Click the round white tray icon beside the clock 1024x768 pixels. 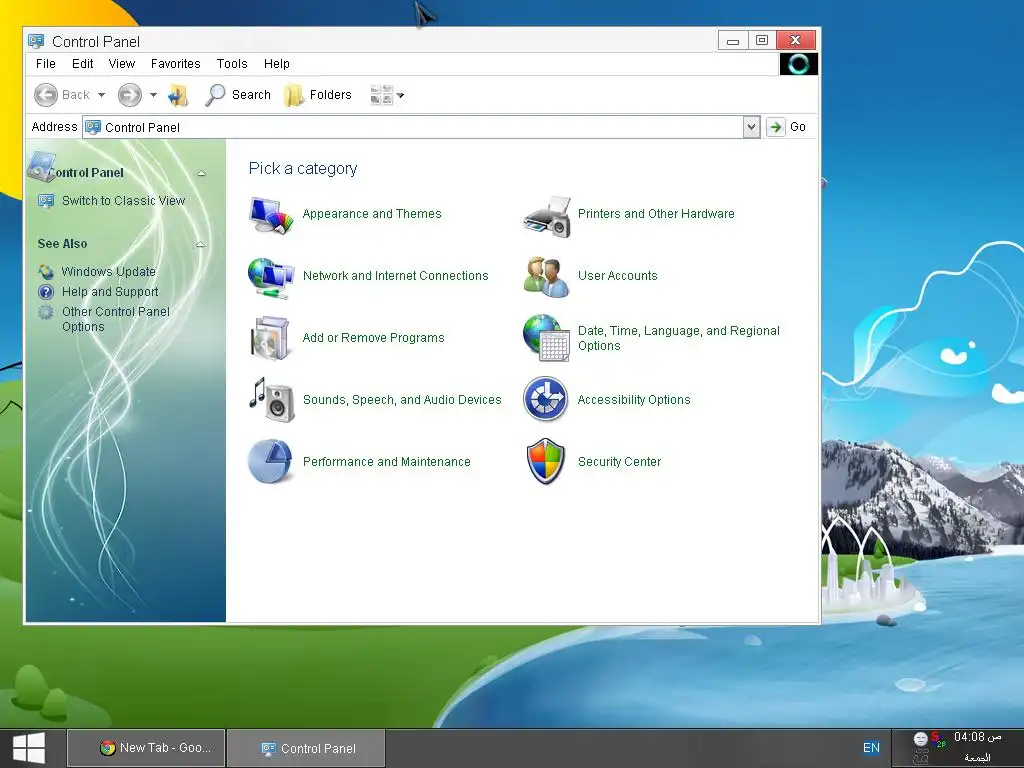(x=920, y=739)
